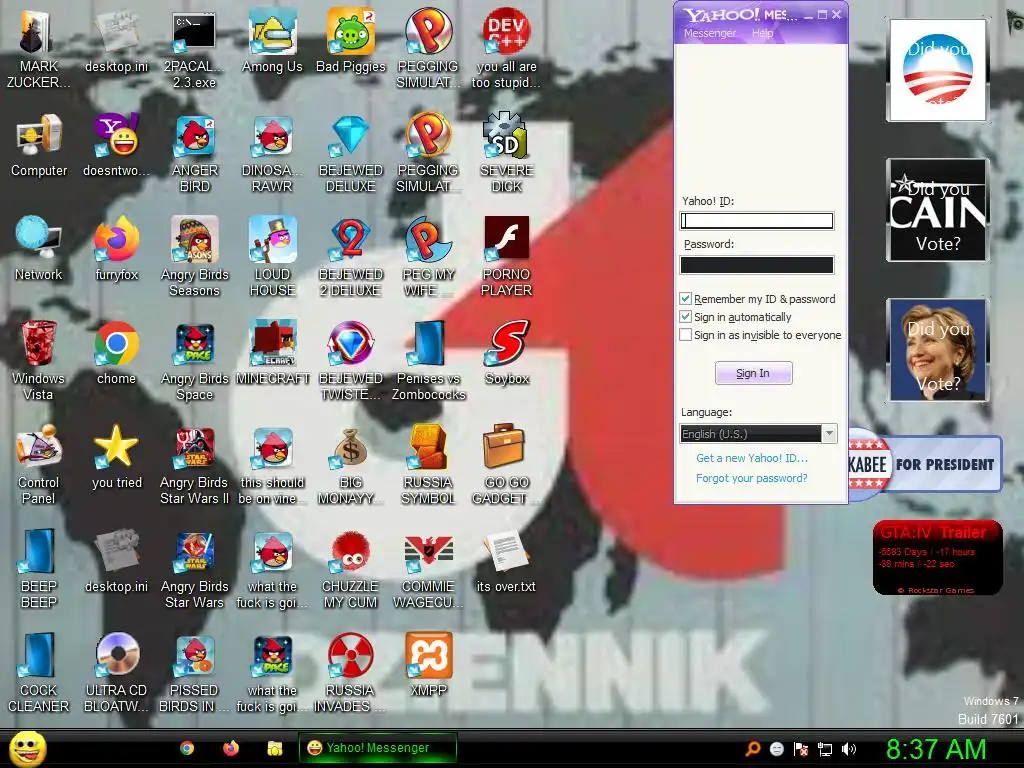
Task: Open Firefox from the taskbar
Action: point(231,748)
